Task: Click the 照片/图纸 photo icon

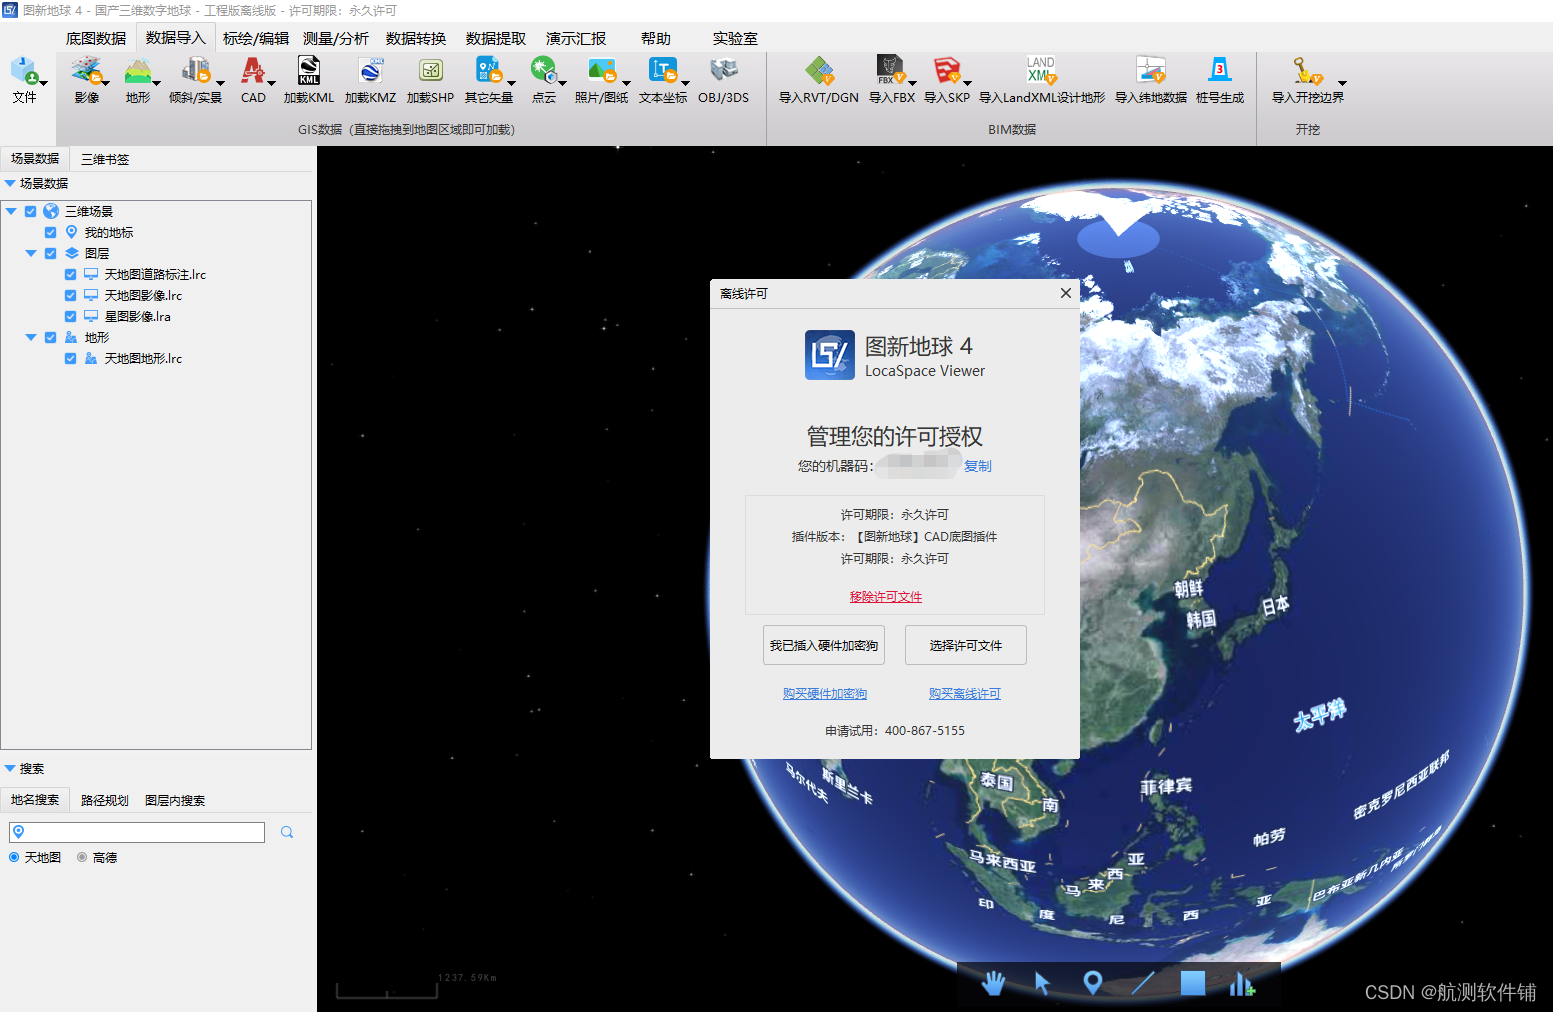Action: tap(602, 71)
